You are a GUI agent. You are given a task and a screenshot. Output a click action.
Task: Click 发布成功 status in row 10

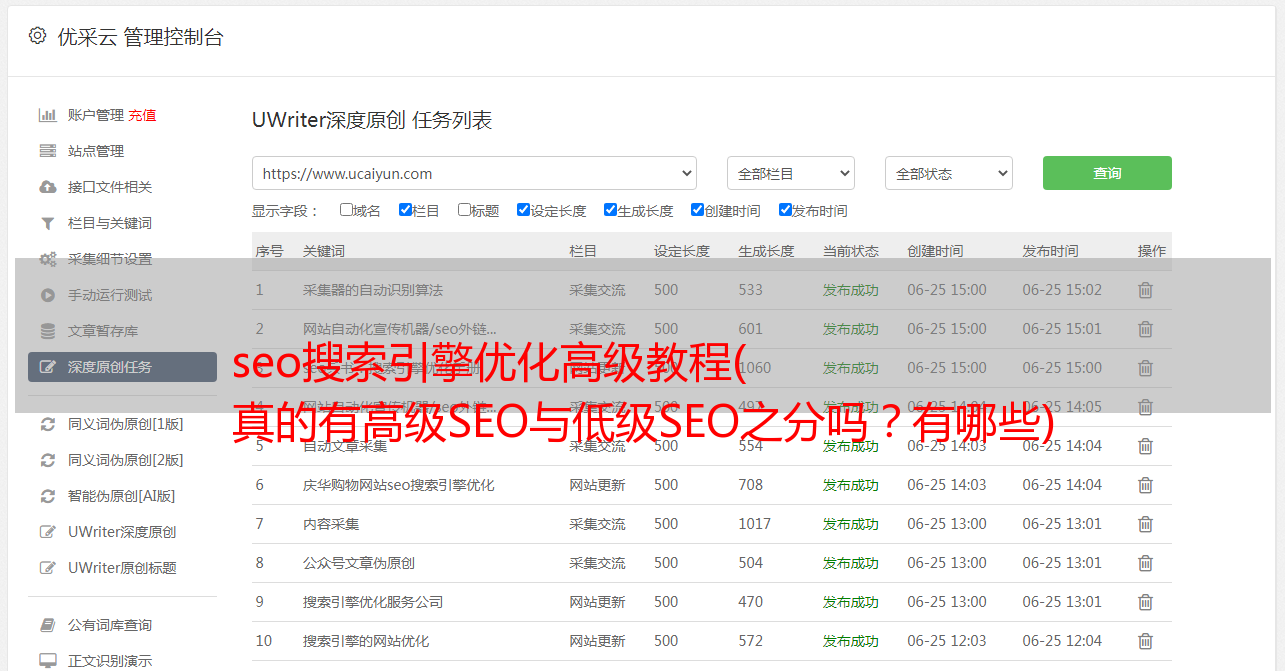click(x=851, y=641)
